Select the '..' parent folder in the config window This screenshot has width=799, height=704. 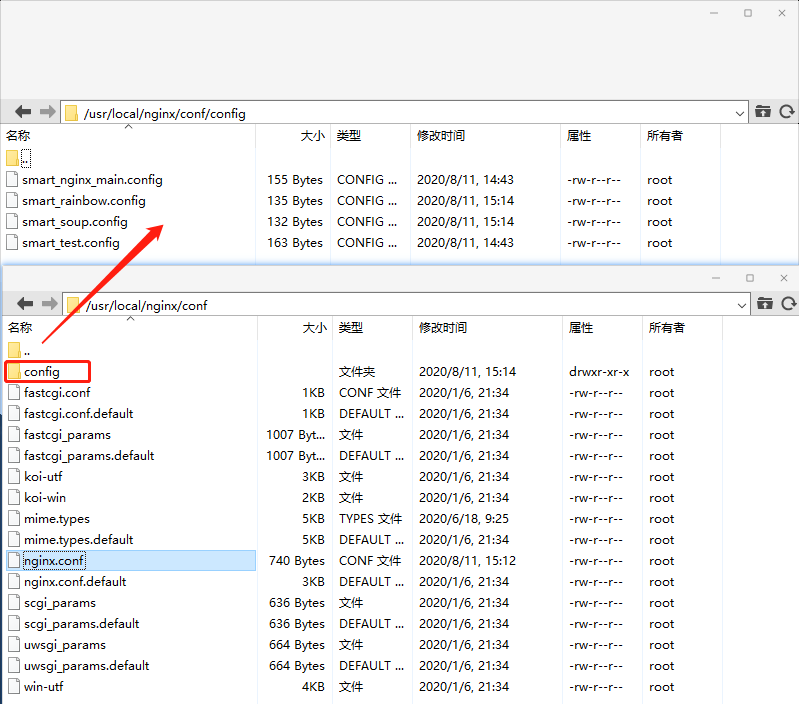point(19,158)
